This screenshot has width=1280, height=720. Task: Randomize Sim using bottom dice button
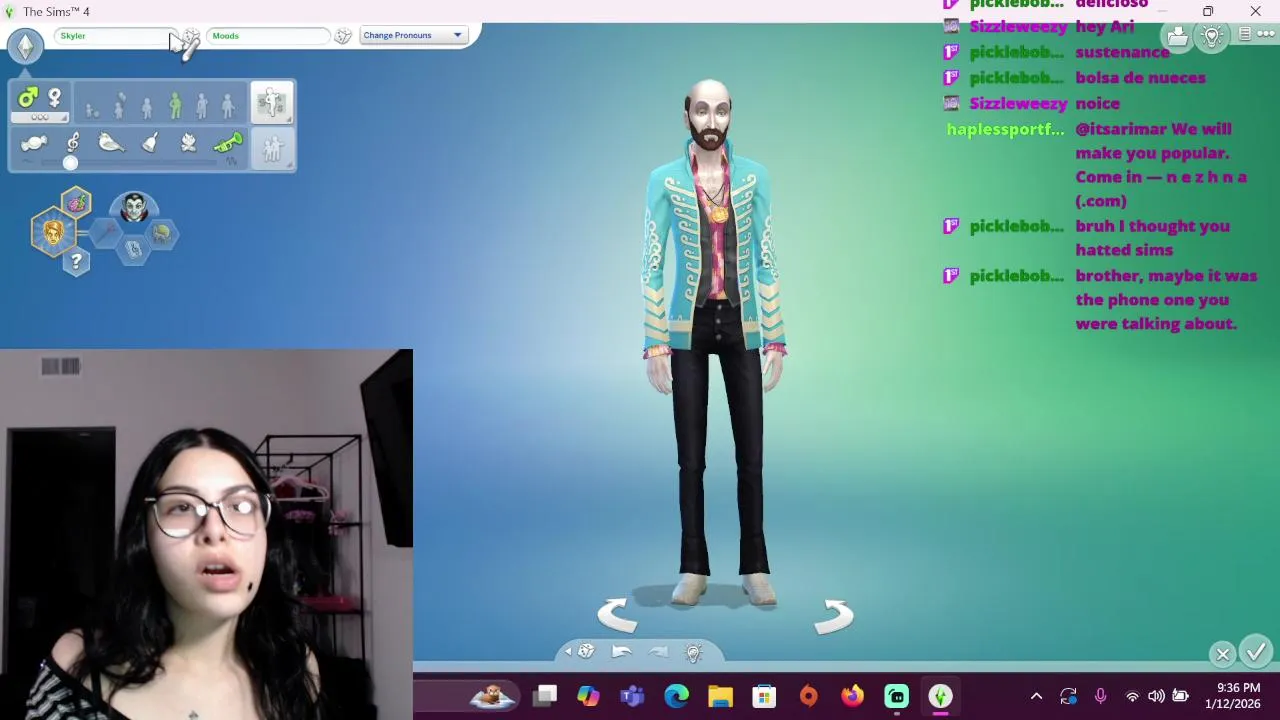coord(586,652)
